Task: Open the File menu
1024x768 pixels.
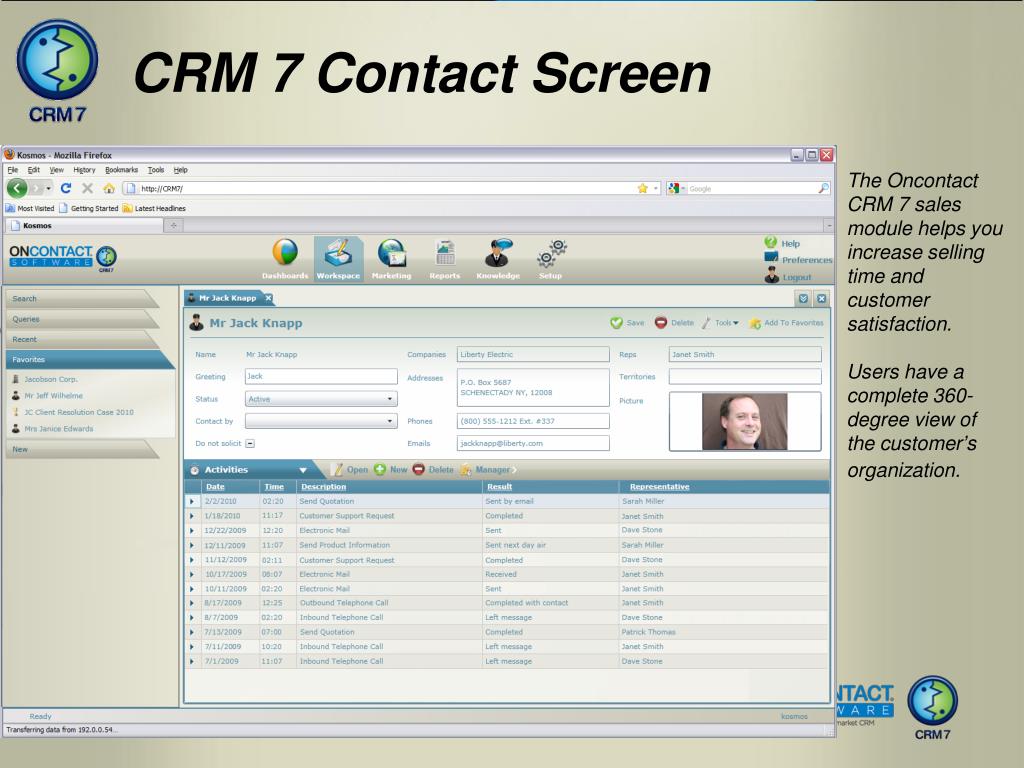Action: point(12,170)
